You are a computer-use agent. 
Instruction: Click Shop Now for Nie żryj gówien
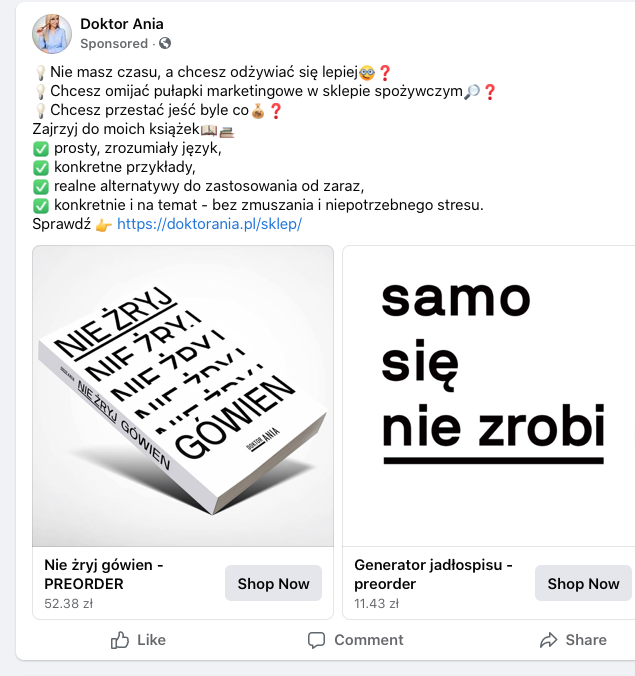tap(273, 583)
